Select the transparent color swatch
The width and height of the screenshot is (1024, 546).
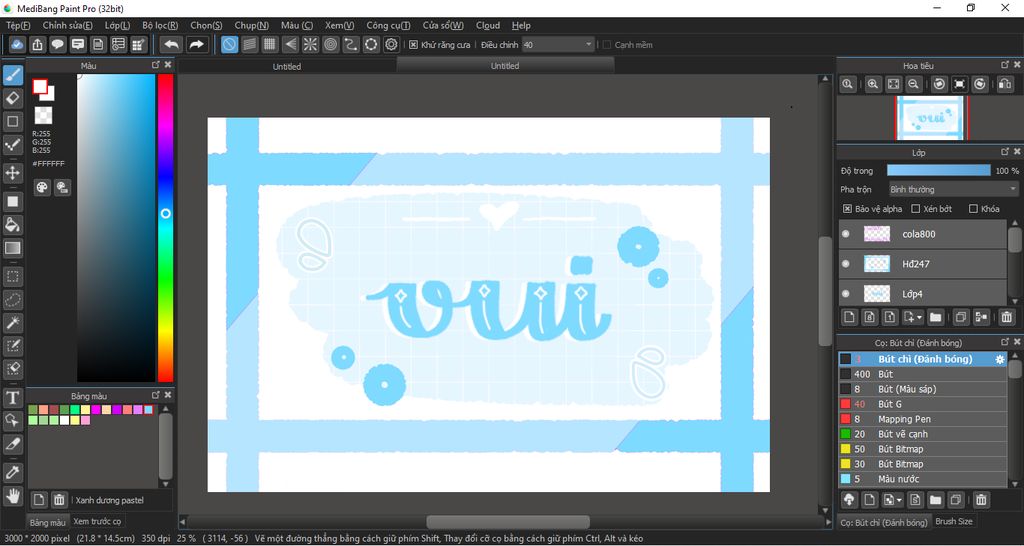point(43,115)
